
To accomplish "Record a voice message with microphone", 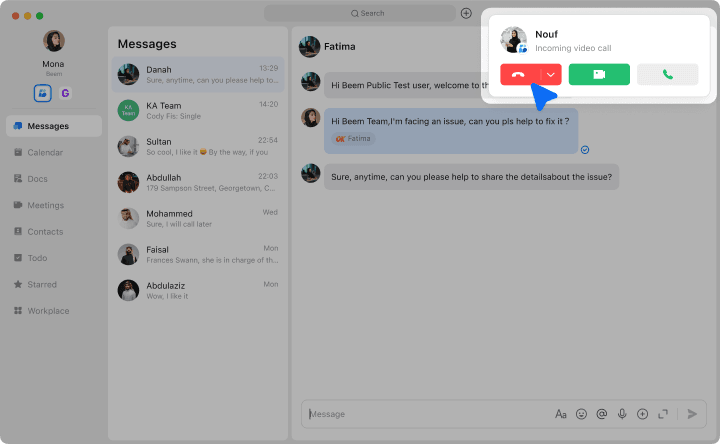I will tap(622, 414).
